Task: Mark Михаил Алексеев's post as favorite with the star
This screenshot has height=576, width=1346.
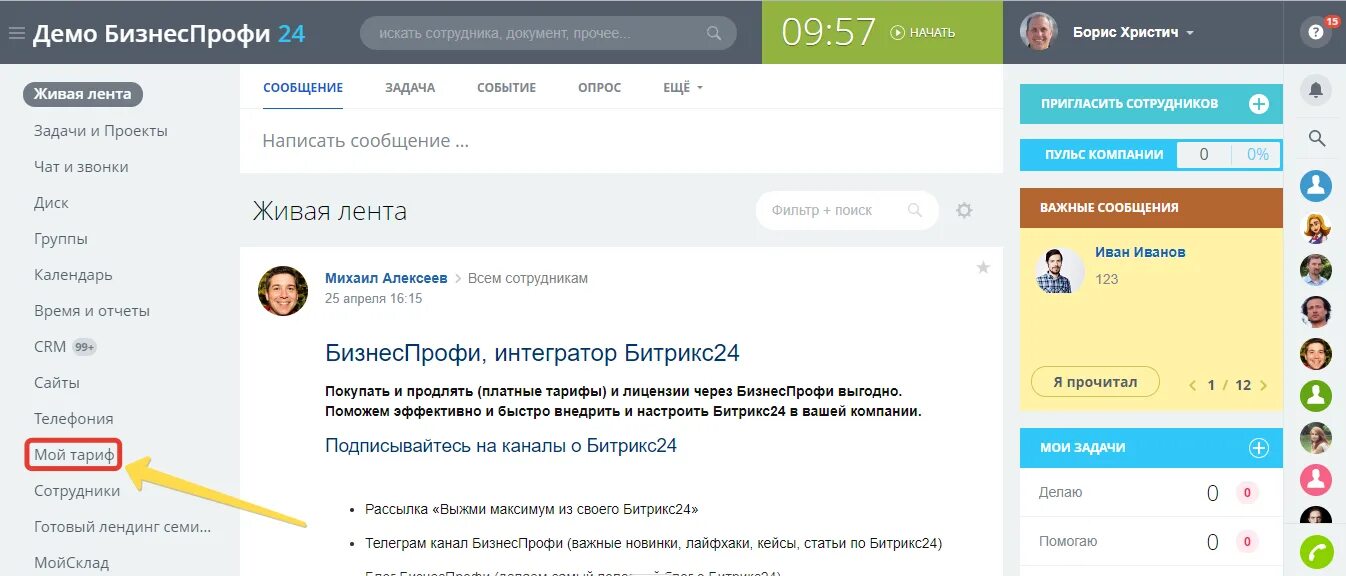Action: [983, 267]
